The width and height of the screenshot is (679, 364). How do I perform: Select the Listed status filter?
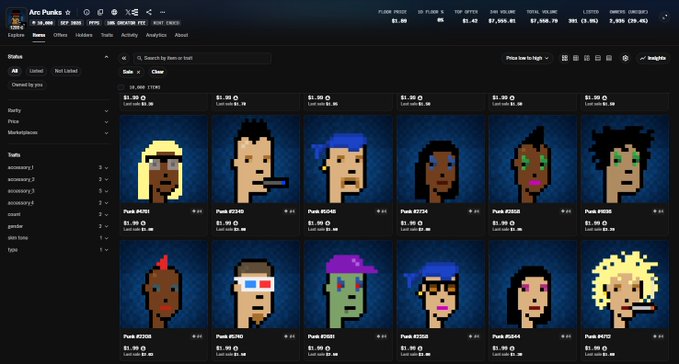[36, 71]
